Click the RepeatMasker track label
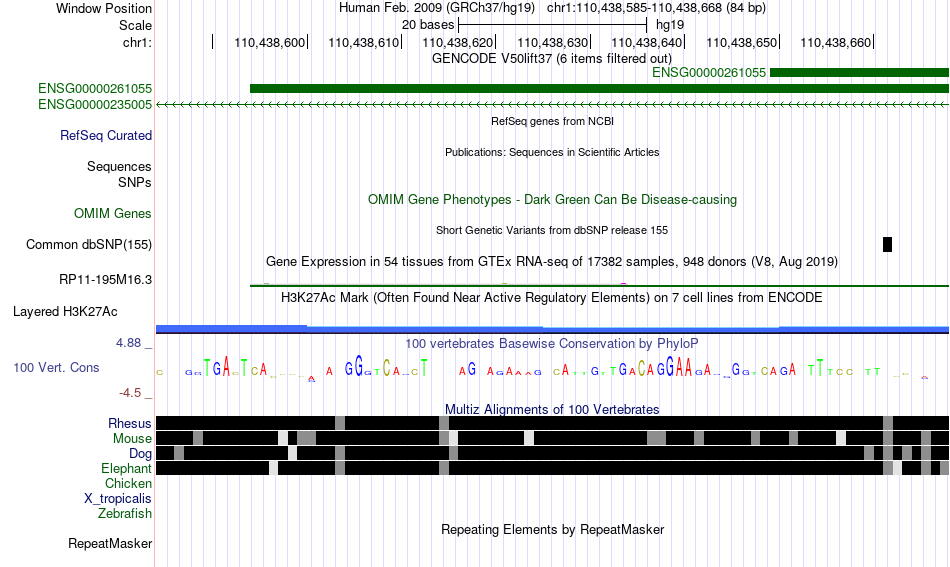Viewport: 950px width, 567px height. tap(110, 543)
